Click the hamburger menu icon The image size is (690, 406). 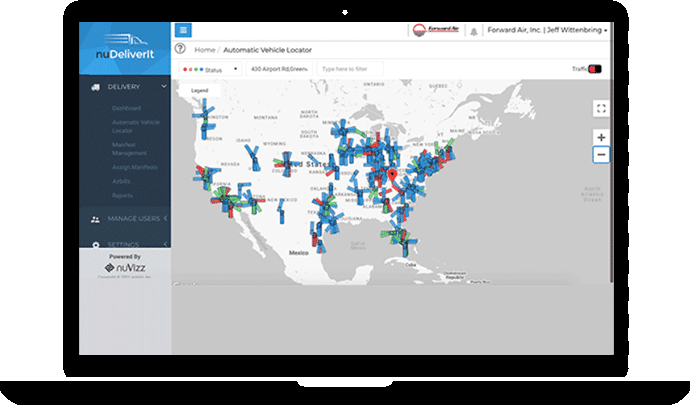point(182,30)
